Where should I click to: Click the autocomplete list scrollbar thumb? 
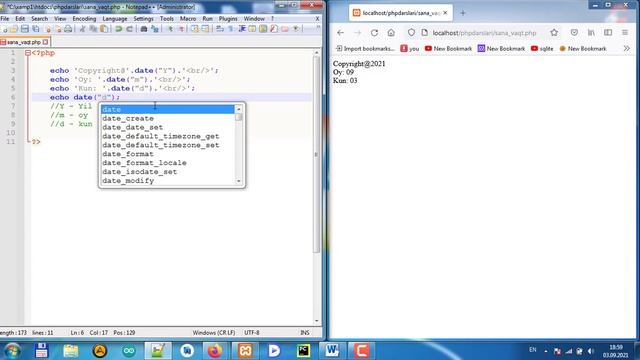coord(239,117)
